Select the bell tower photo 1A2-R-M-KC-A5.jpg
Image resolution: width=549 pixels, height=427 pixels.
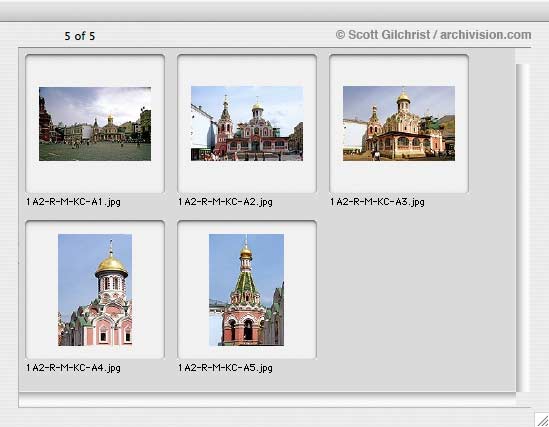click(x=246, y=290)
